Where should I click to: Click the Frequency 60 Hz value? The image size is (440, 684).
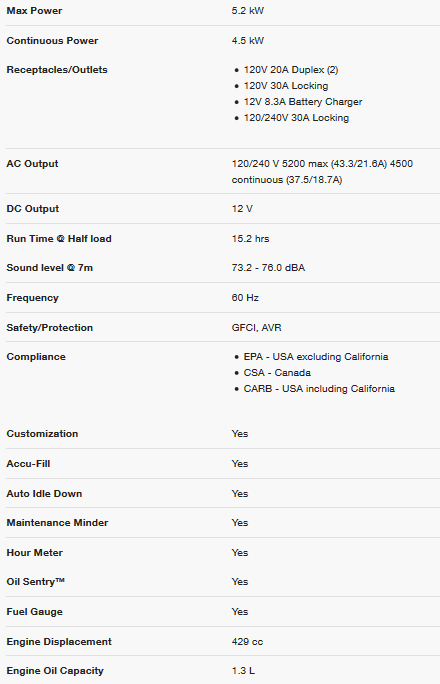[245, 298]
